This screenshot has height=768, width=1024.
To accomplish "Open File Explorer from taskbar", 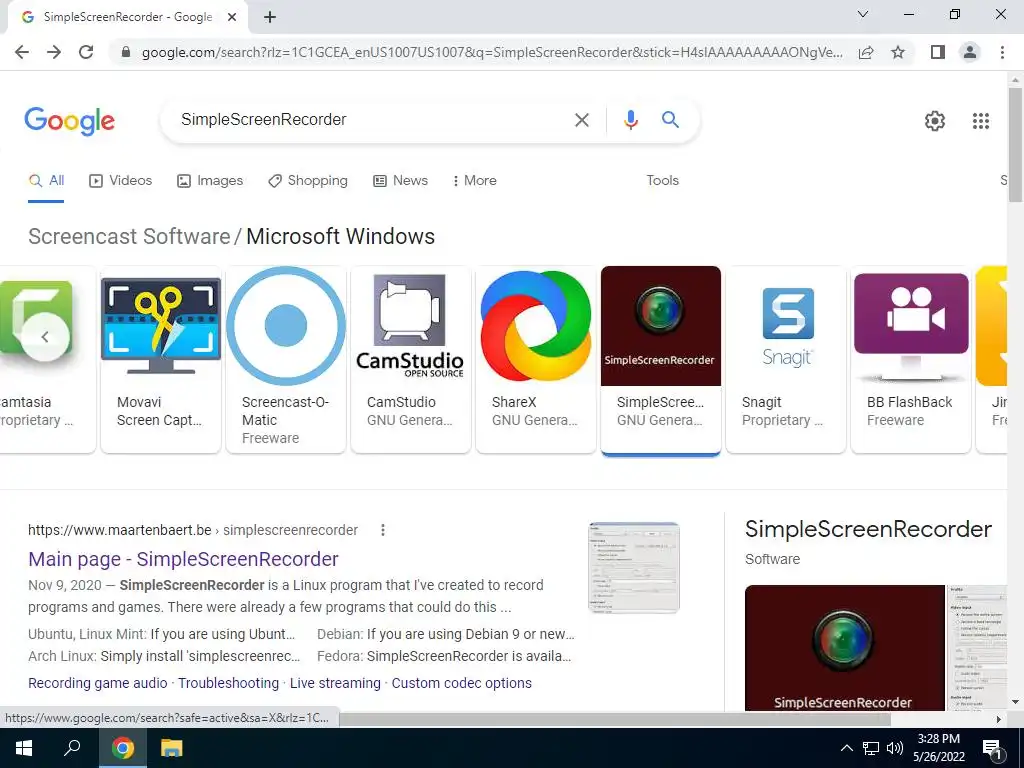I will click(172, 748).
